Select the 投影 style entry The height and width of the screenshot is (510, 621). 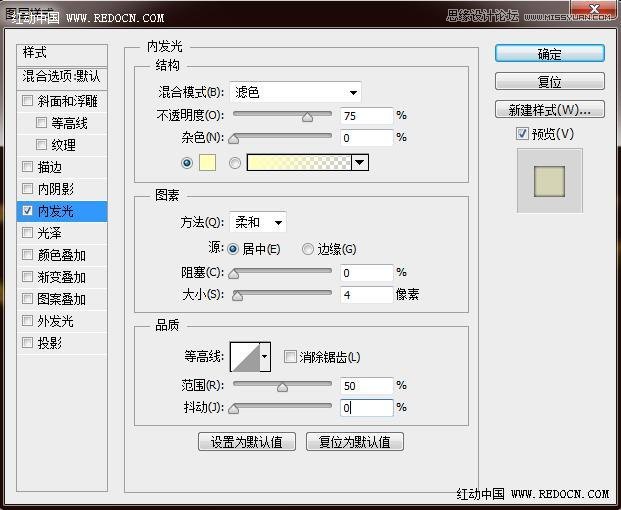pos(62,343)
